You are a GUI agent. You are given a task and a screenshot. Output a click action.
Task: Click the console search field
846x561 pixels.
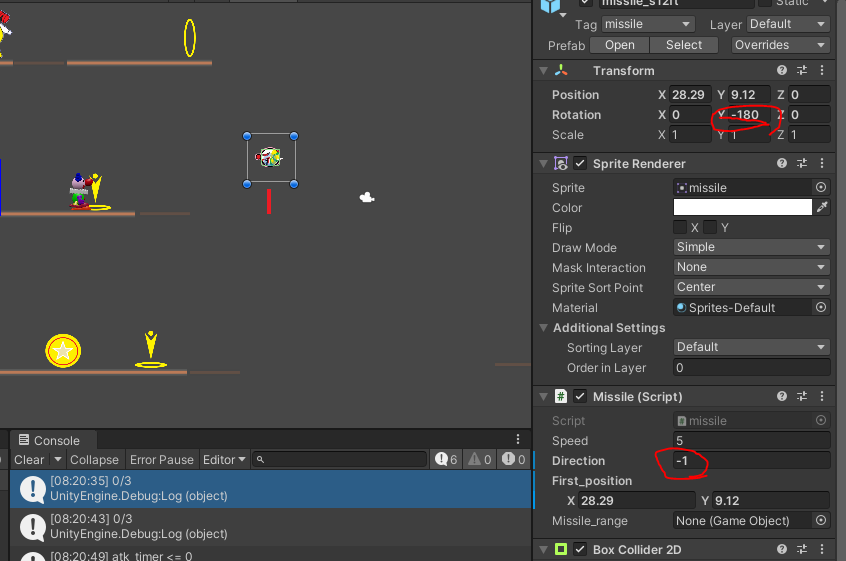(x=339, y=460)
